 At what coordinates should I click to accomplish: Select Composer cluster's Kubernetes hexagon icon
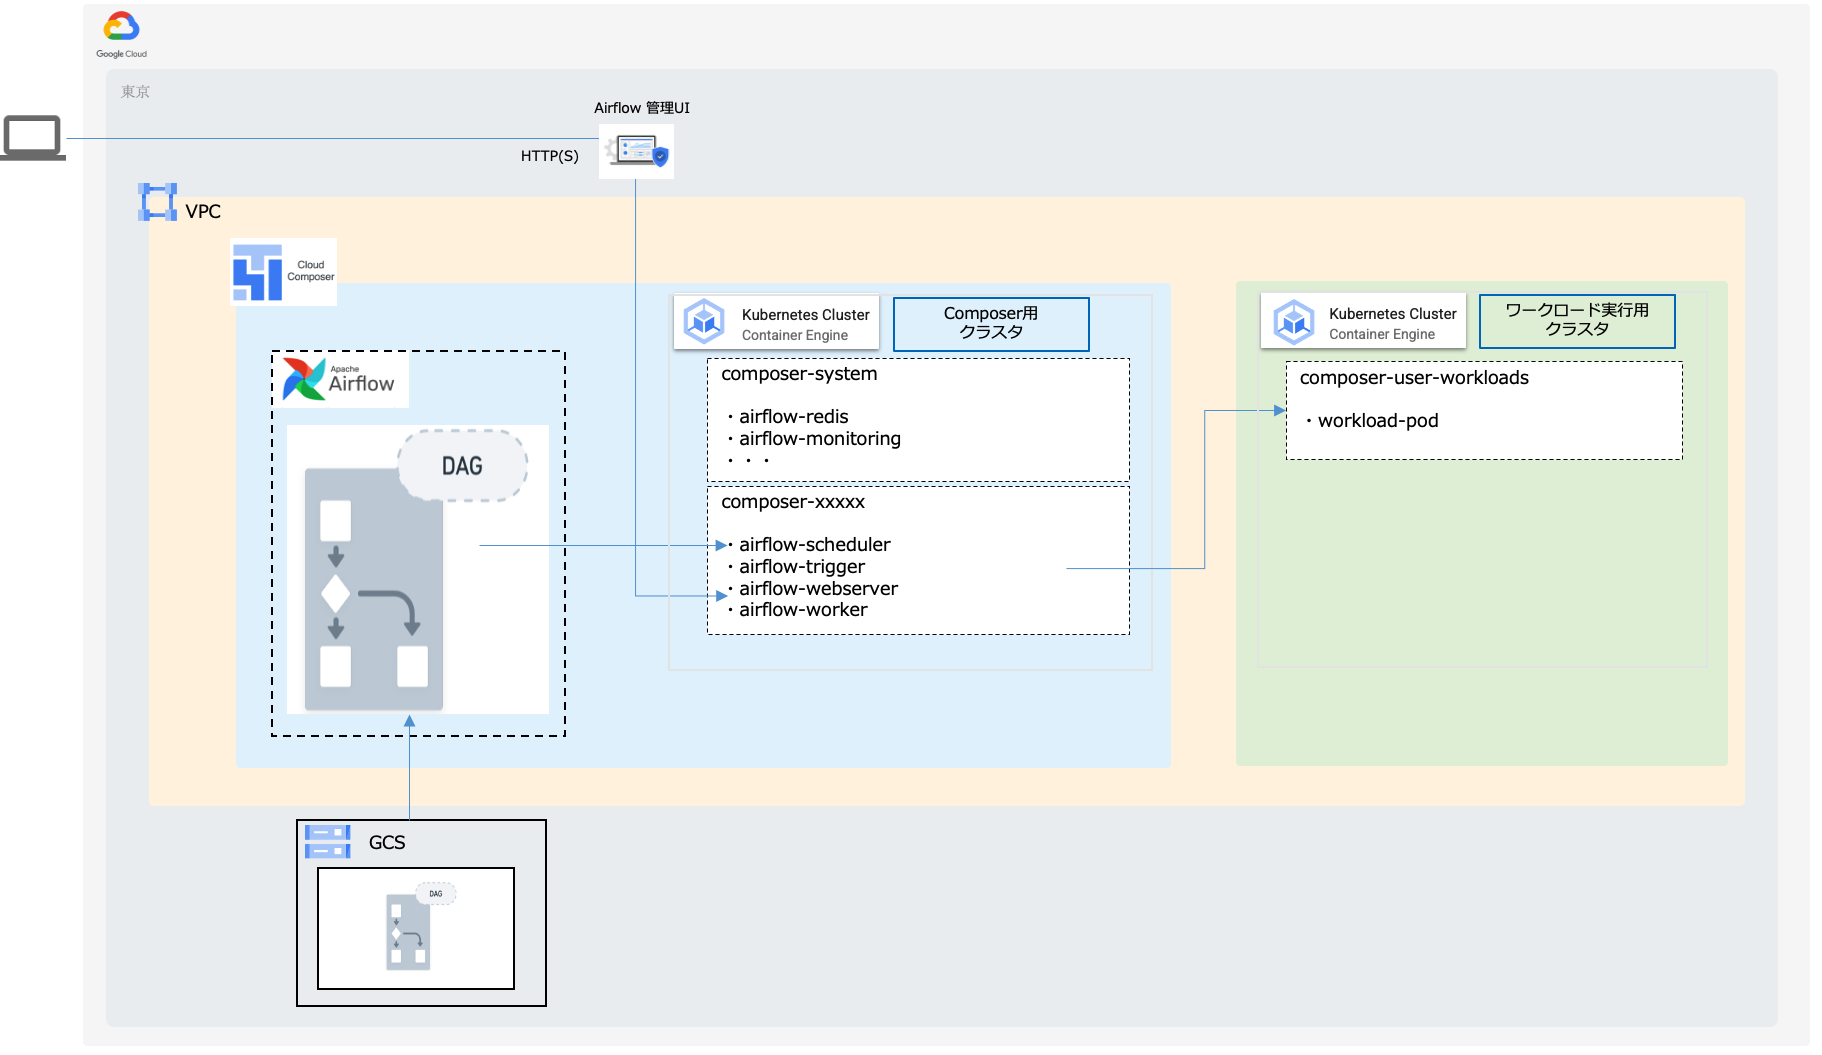[704, 322]
